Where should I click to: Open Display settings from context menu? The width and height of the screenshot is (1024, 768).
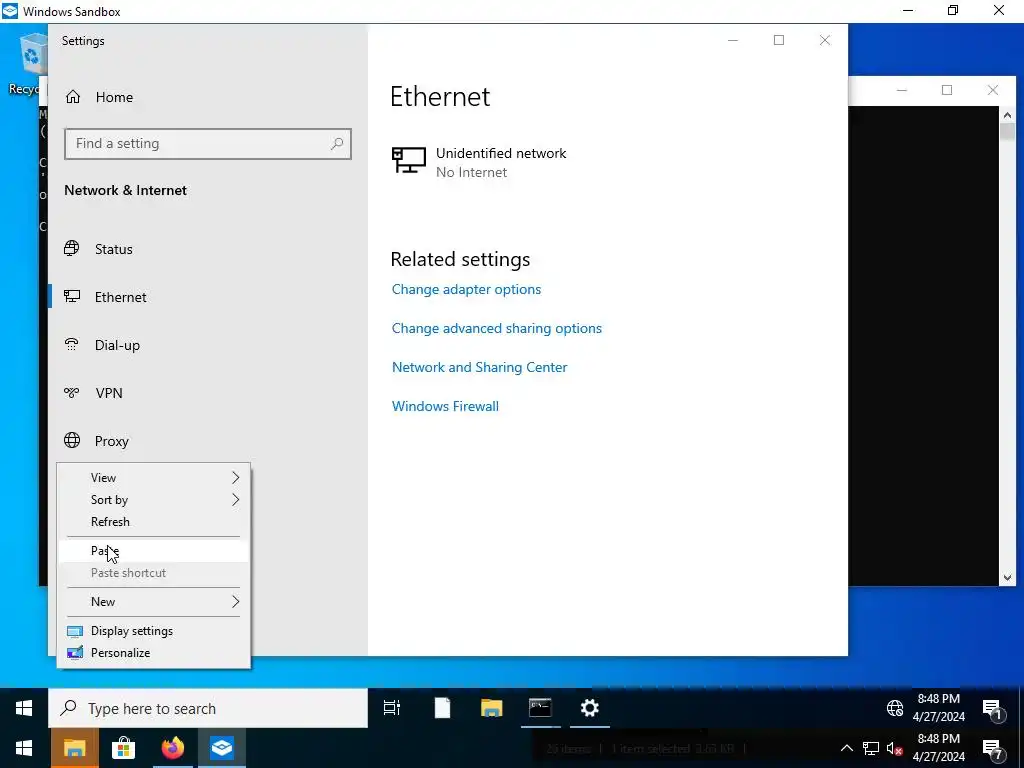tap(153, 631)
